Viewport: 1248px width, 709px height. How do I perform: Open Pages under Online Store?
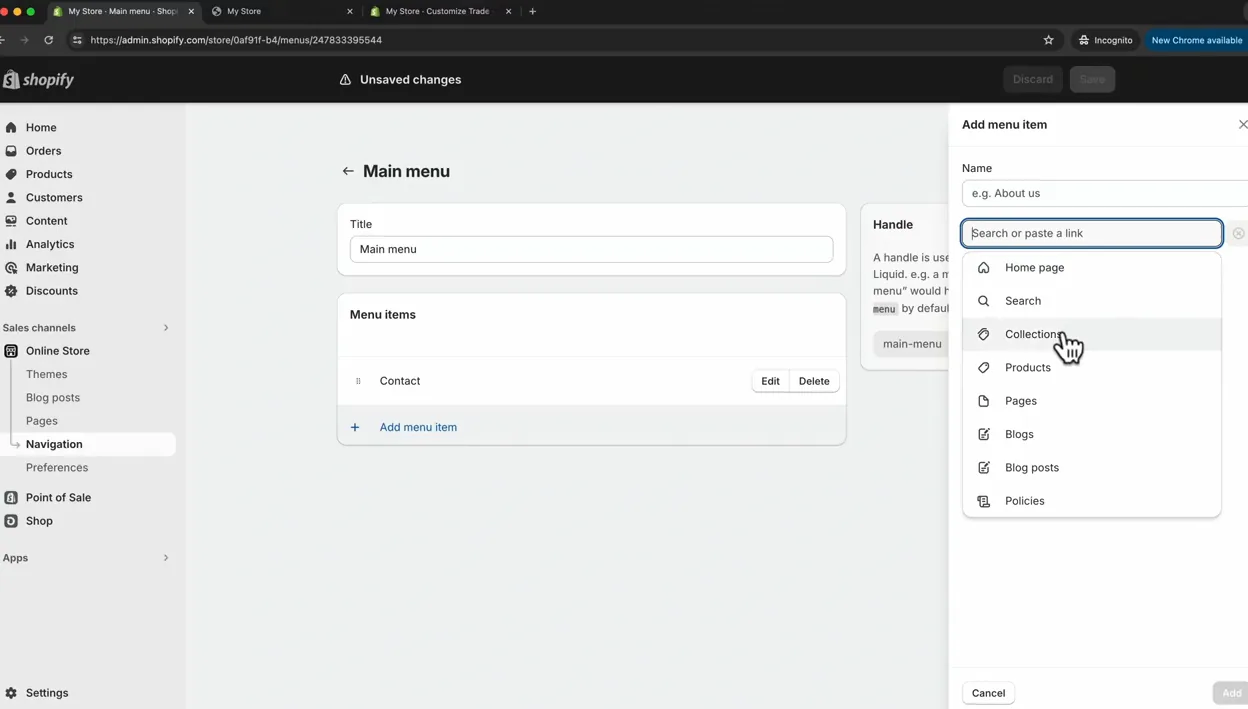click(42, 421)
